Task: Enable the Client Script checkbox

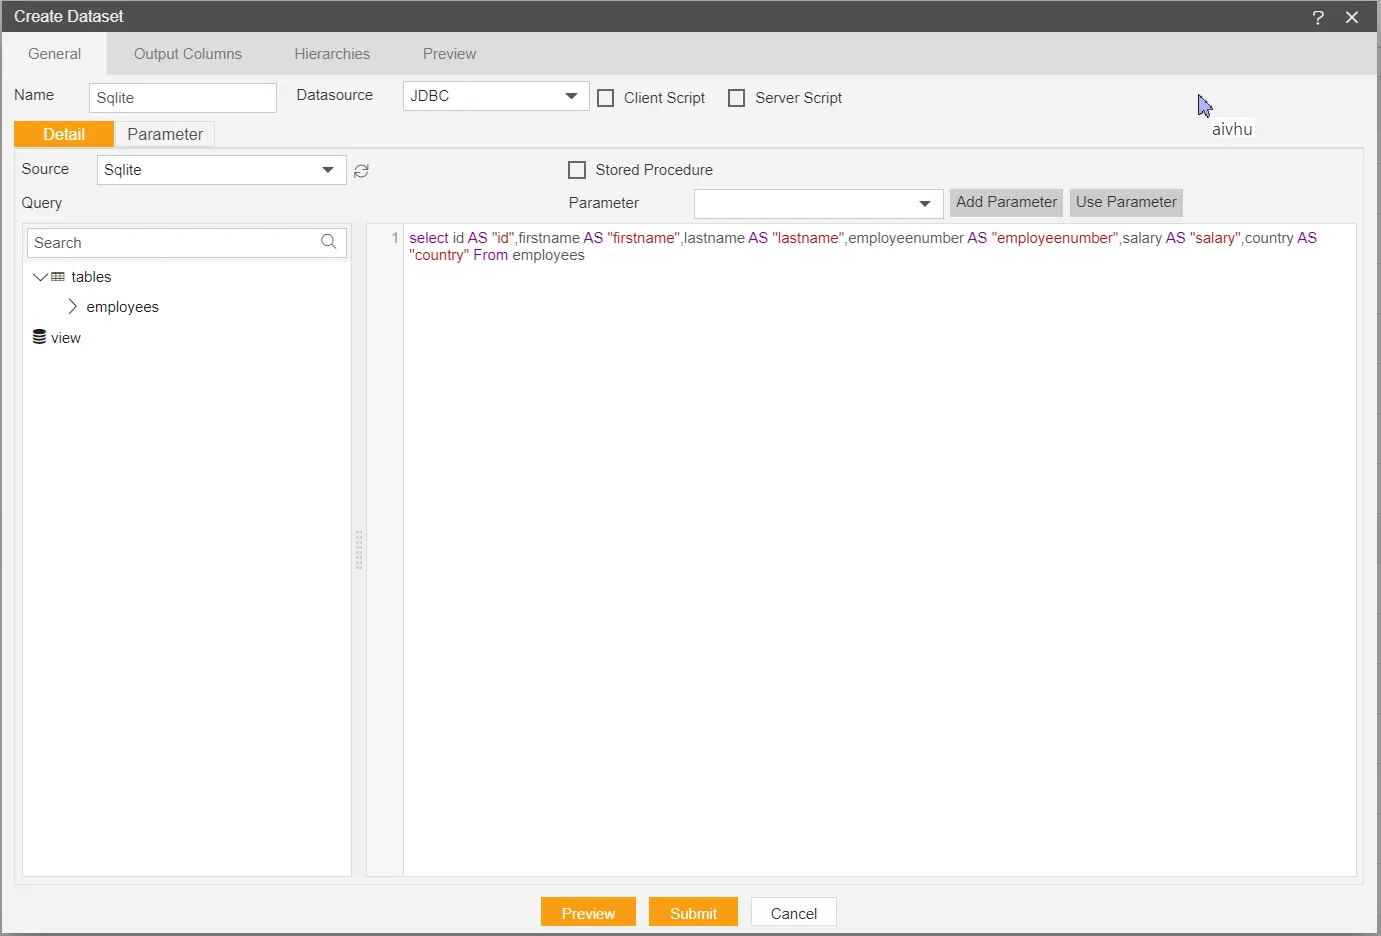Action: pyautogui.click(x=606, y=98)
